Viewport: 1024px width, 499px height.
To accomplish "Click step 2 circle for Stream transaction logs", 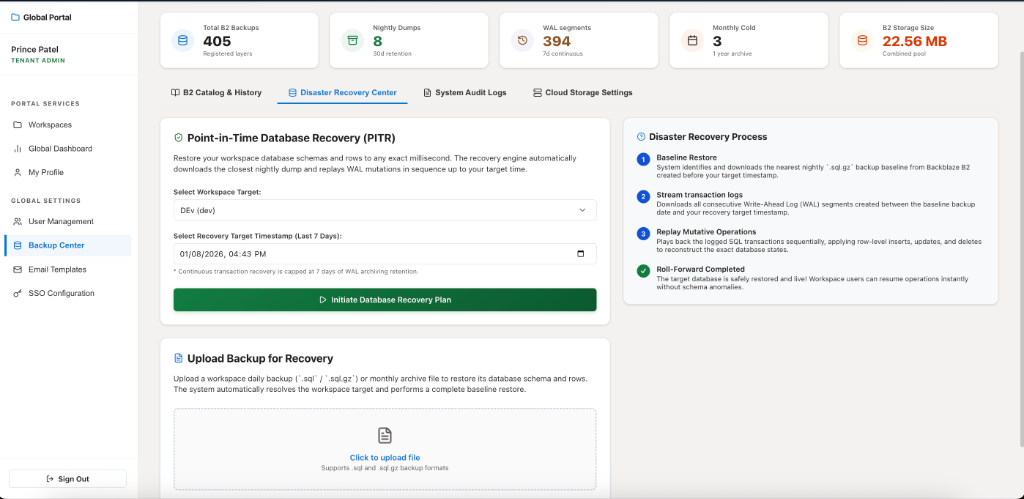I will [643, 197].
